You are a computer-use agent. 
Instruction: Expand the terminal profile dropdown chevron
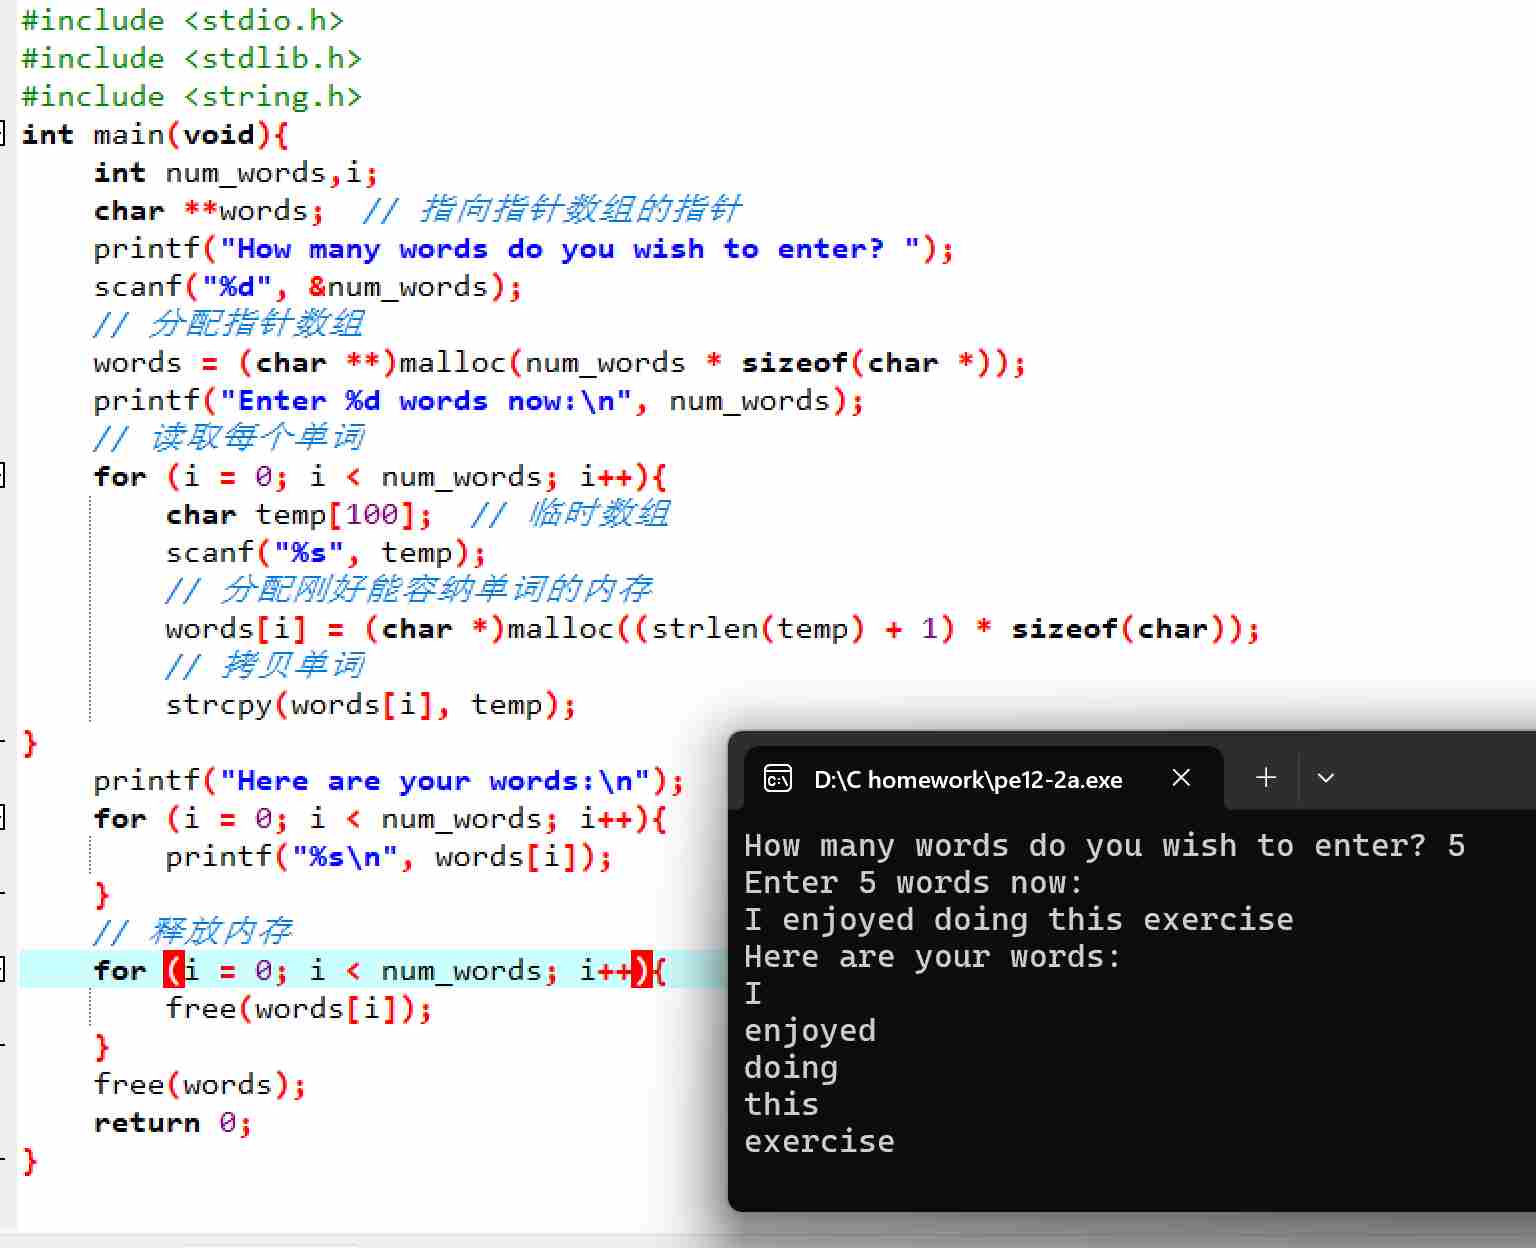click(x=1326, y=778)
